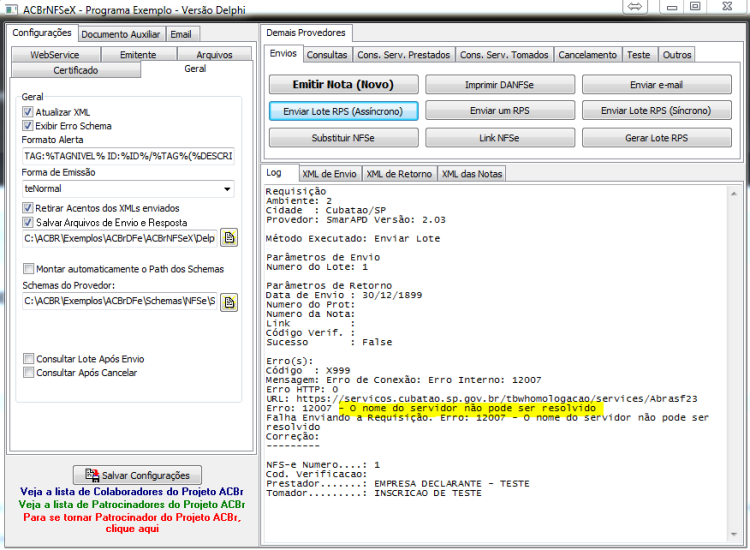Uncheck Salvar Arquivos de Envio e Resposta
The width and height of the screenshot is (750, 550).
click(x=28, y=222)
